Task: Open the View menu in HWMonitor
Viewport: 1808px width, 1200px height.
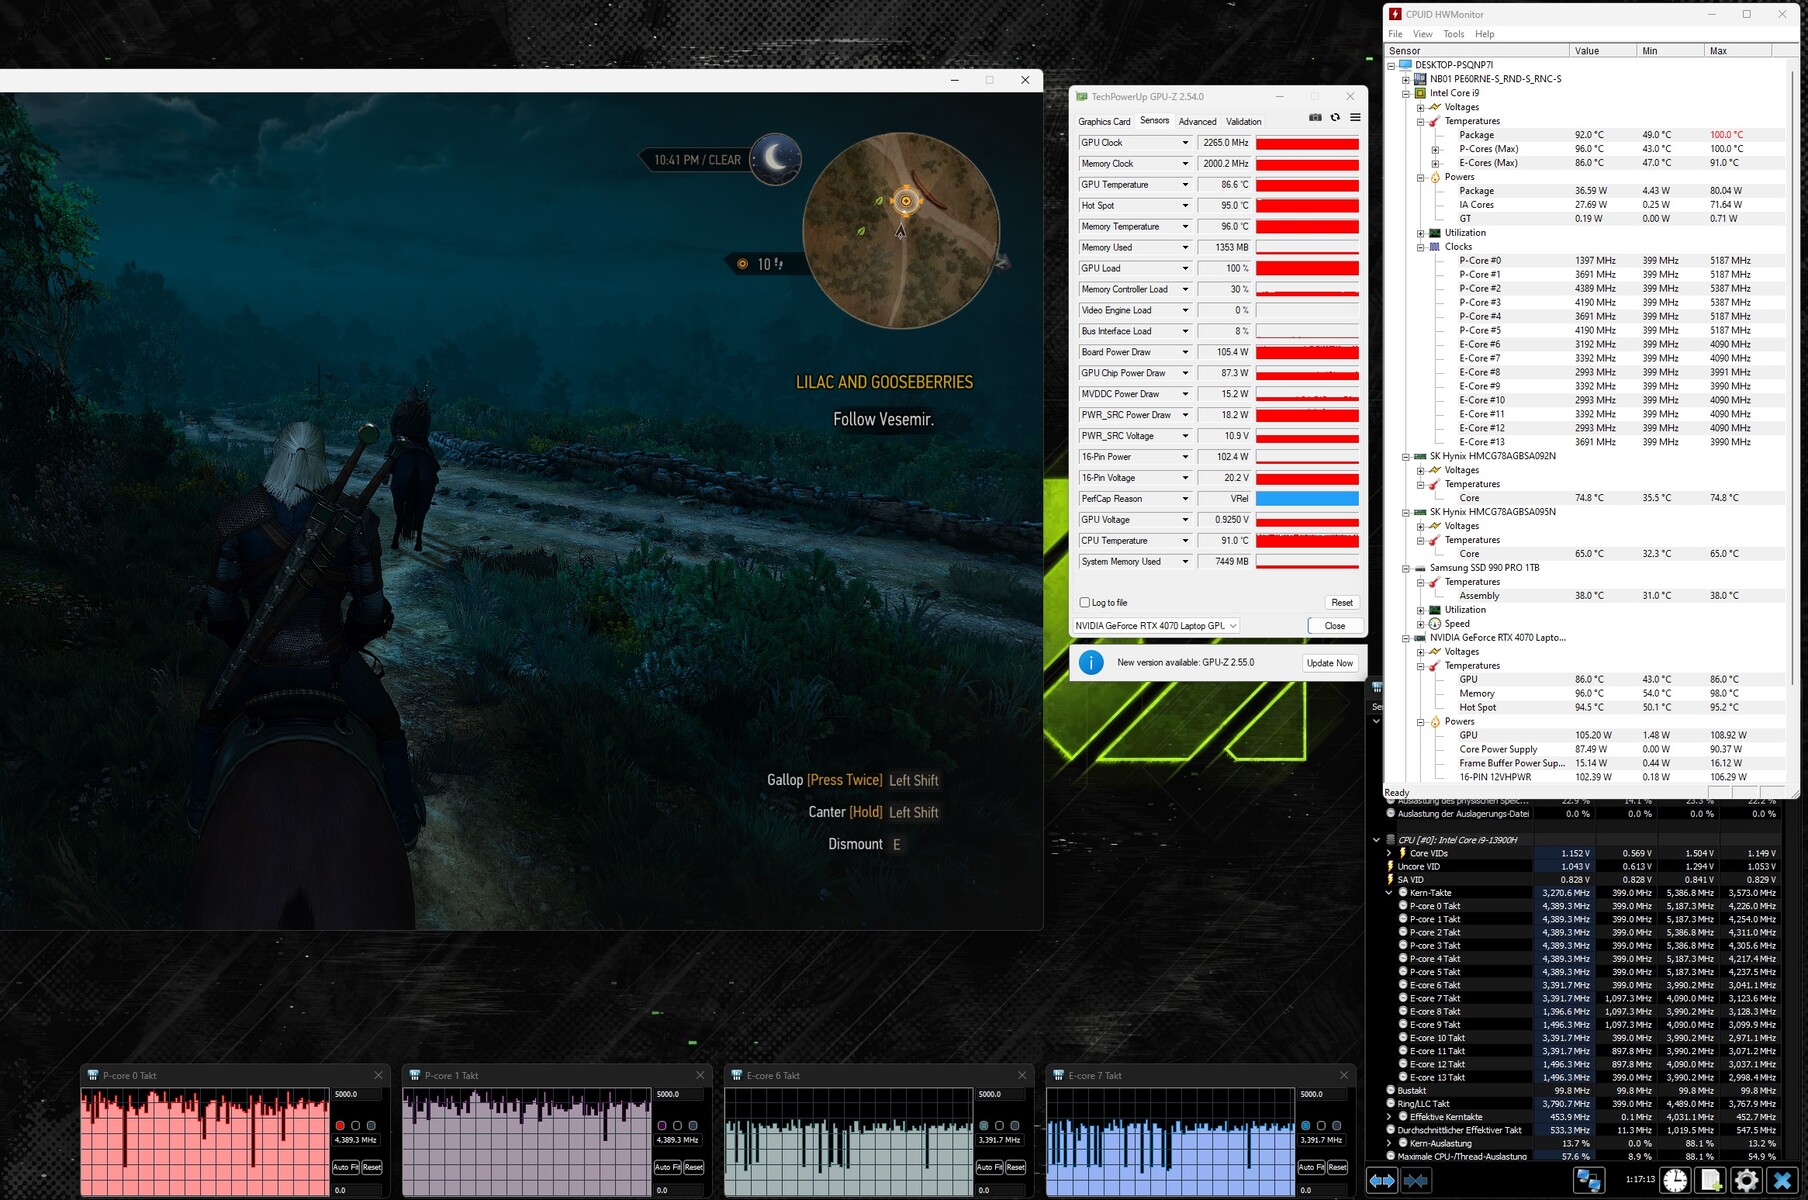Action: pos(1423,34)
